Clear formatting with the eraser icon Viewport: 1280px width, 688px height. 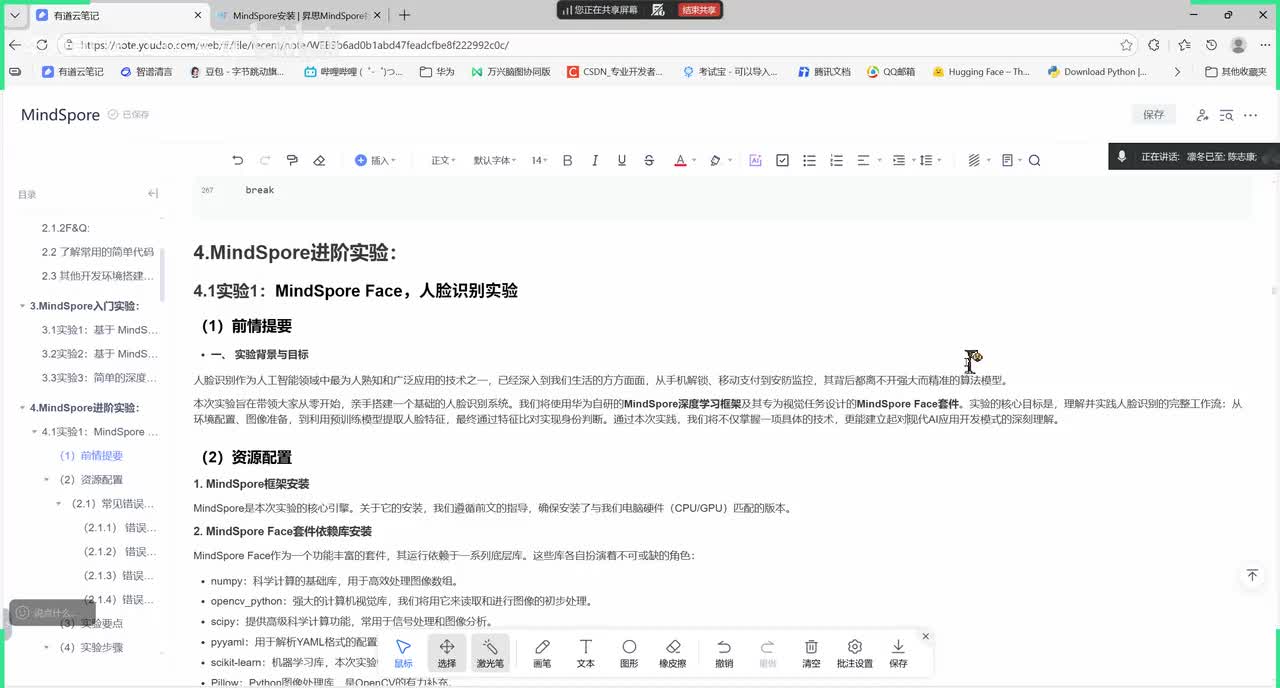[x=319, y=160]
